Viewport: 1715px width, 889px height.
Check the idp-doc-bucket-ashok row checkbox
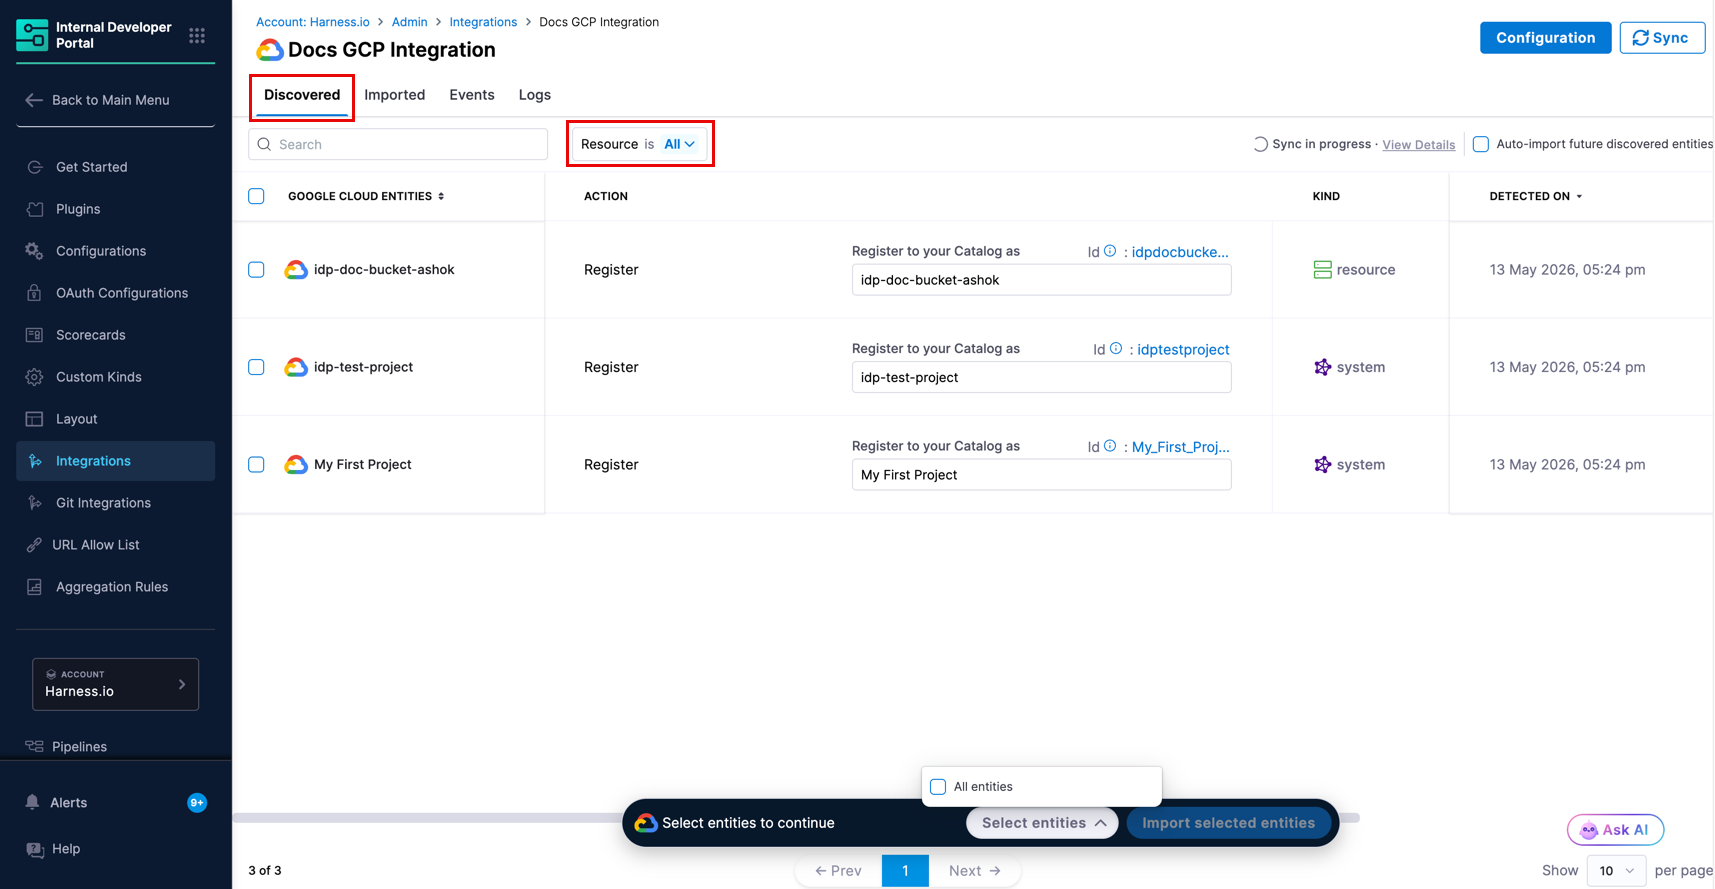tap(256, 270)
